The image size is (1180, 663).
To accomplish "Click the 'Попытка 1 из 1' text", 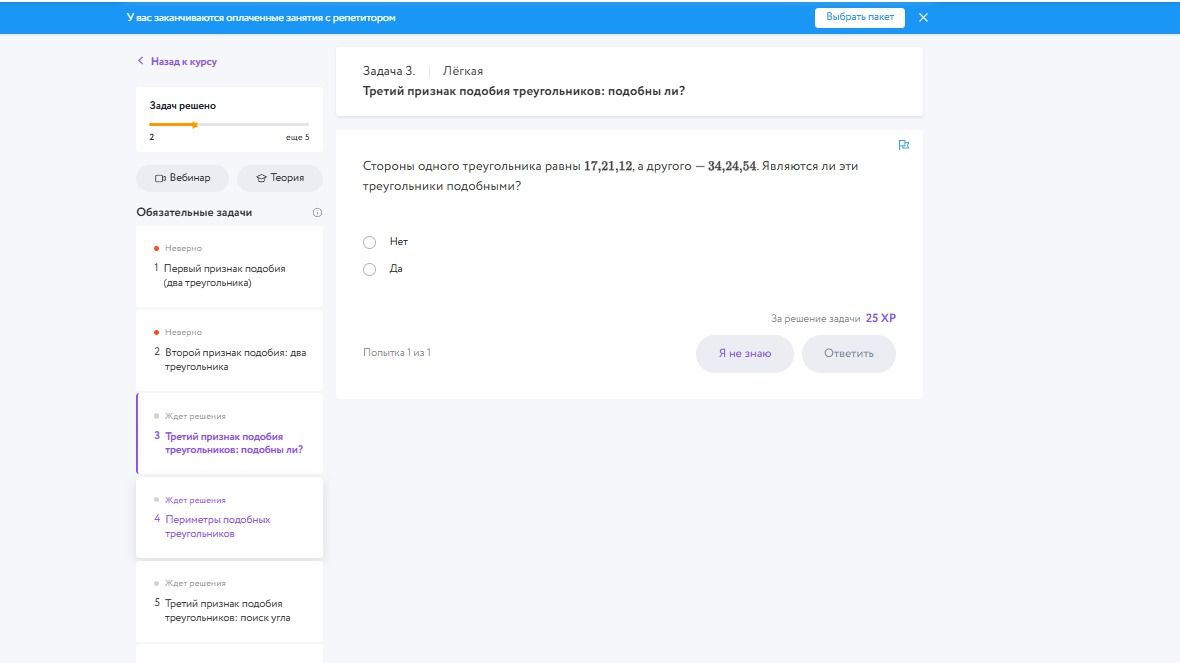I will (397, 353).
